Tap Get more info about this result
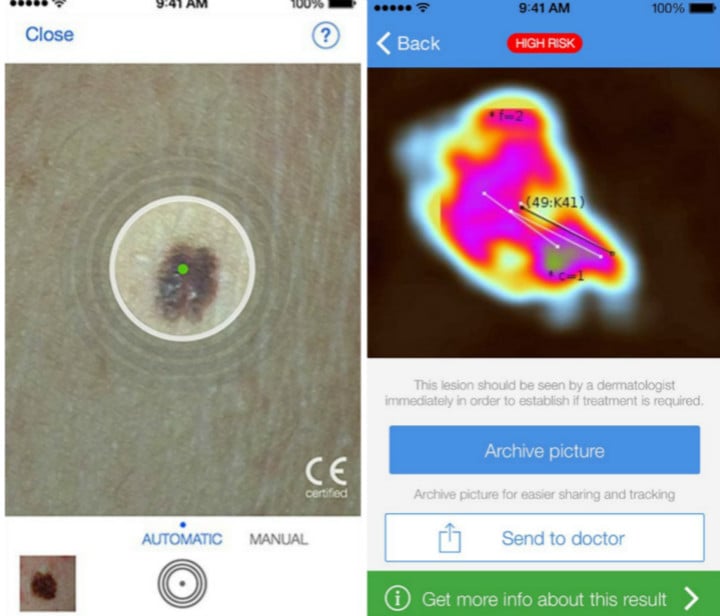Screen dimensions: 720x616 pyautogui.click(x=544, y=599)
